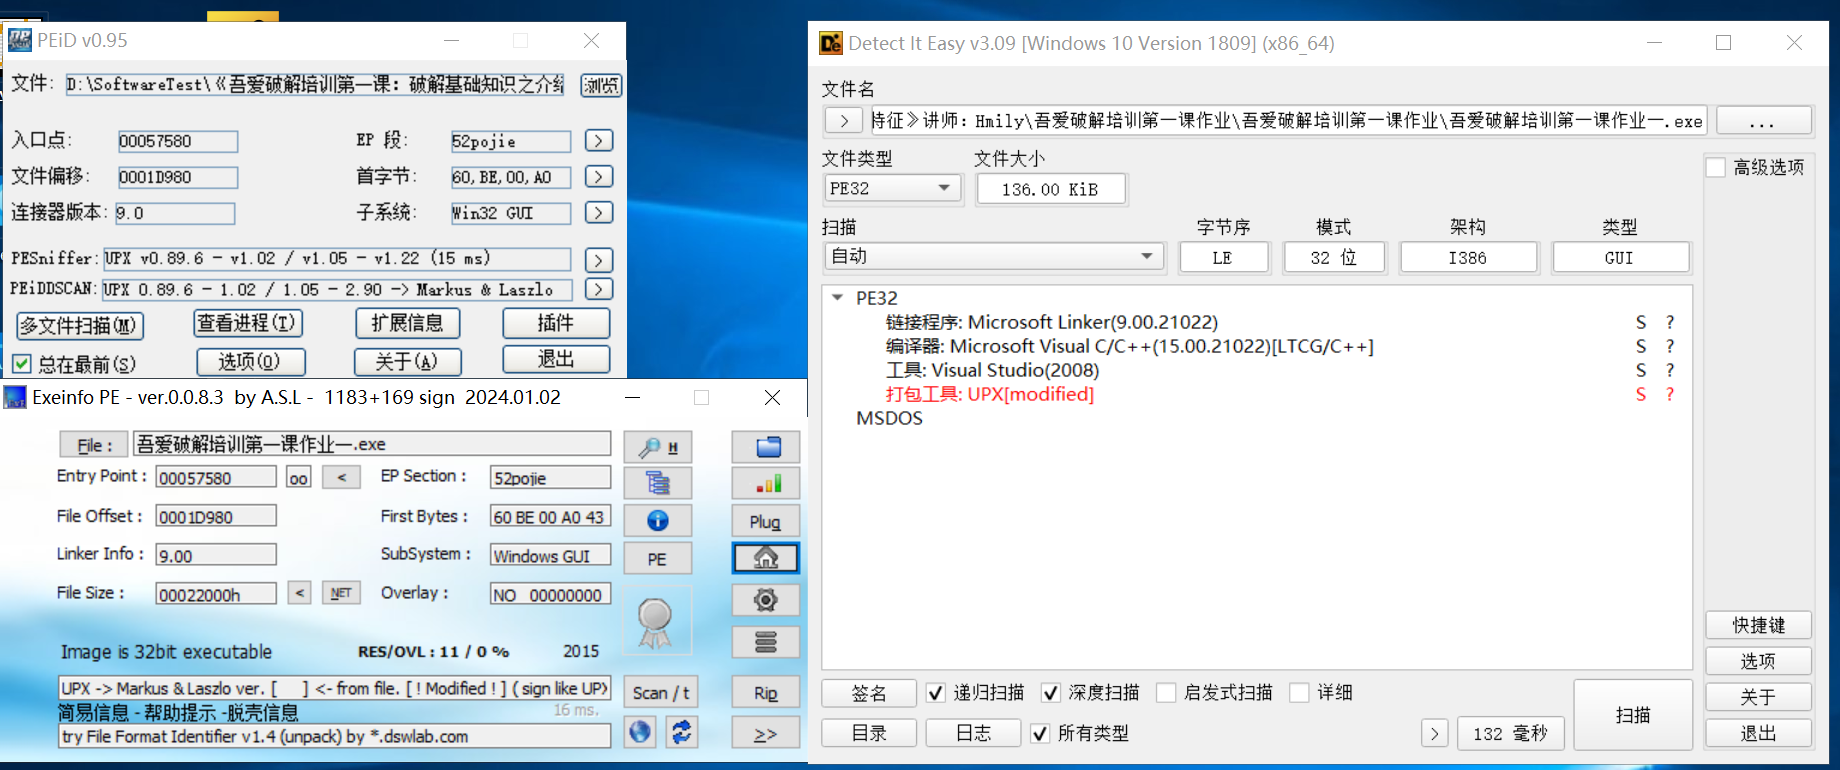Viewport: 1840px width, 770px height.
Task: Click the home icon button in Exeinfo PE
Action: tap(766, 557)
